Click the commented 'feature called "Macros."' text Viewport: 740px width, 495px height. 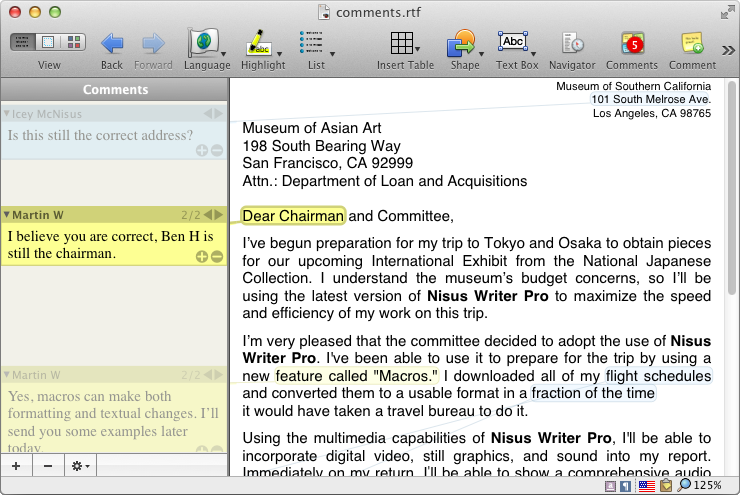pyautogui.click(x=357, y=376)
